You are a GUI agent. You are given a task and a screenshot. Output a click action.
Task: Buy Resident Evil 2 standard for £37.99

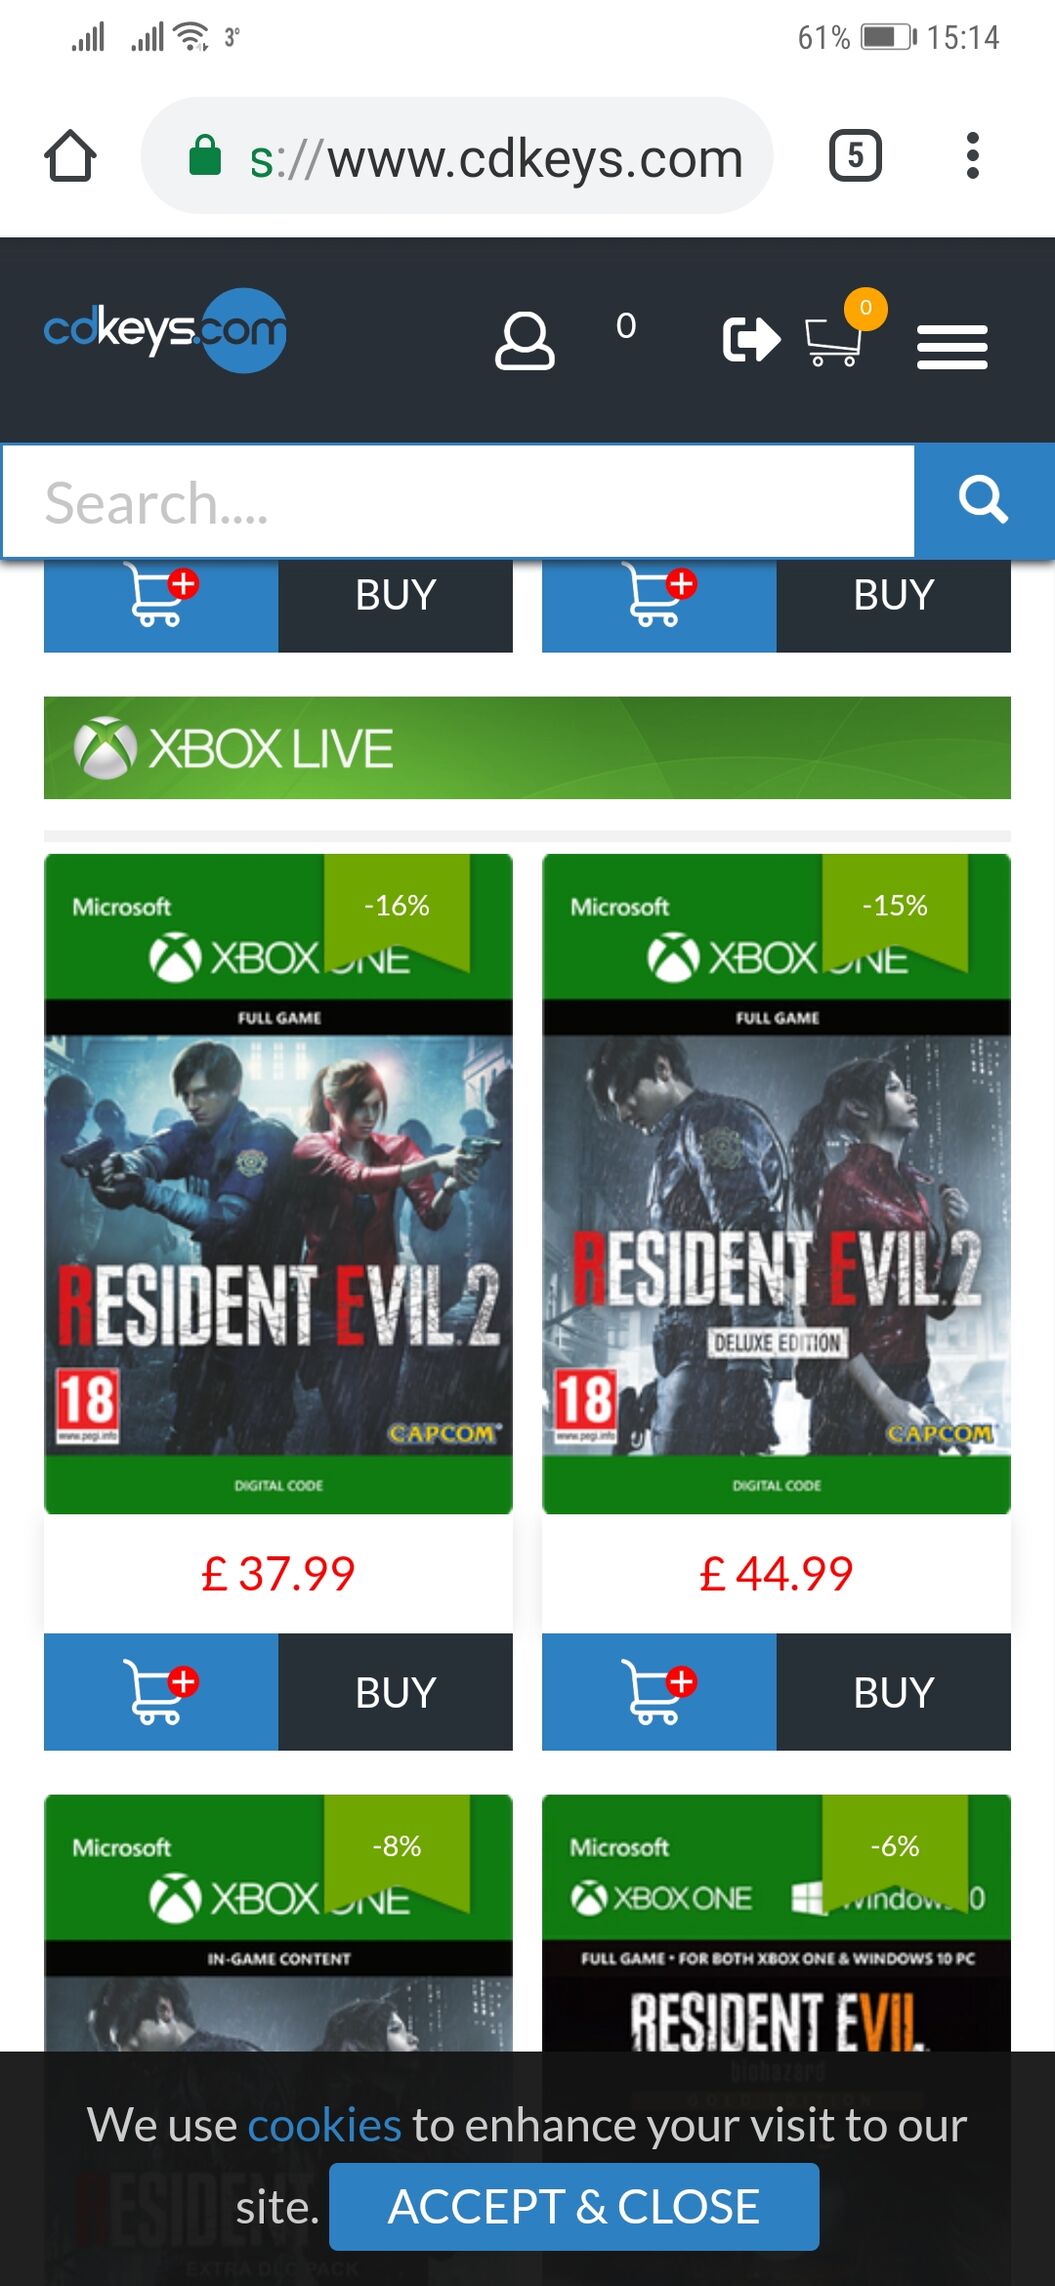coord(395,1692)
